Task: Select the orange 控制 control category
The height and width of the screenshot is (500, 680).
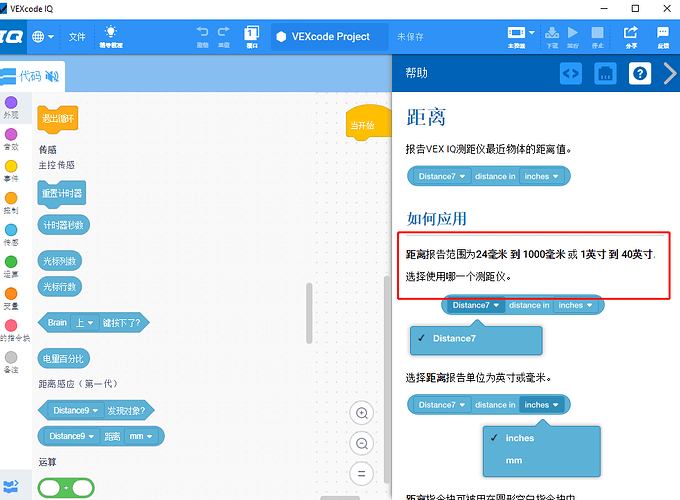Action: (11, 203)
